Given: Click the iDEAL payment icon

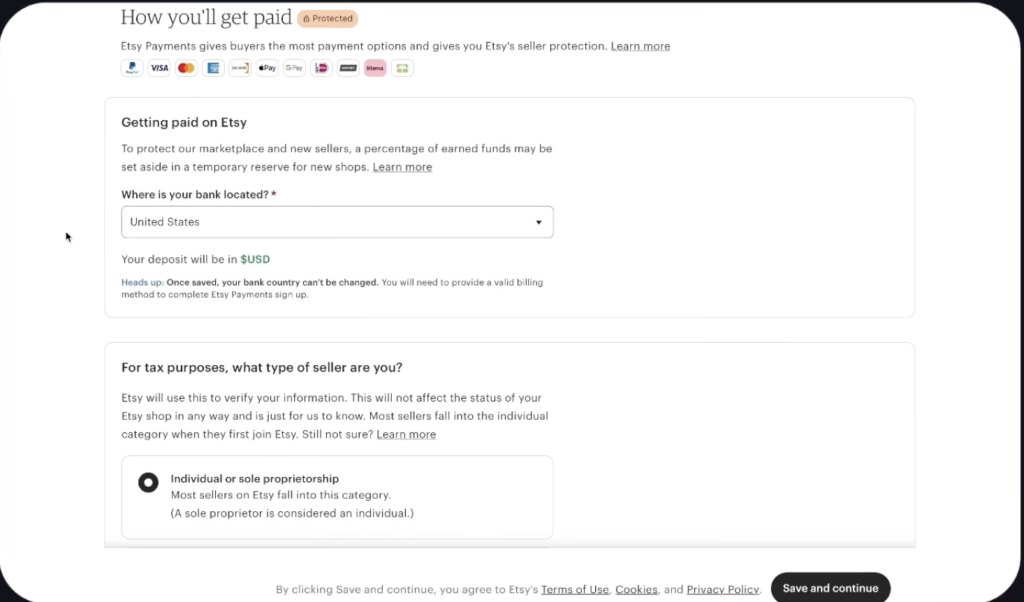Looking at the screenshot, I should click(321, 68).
